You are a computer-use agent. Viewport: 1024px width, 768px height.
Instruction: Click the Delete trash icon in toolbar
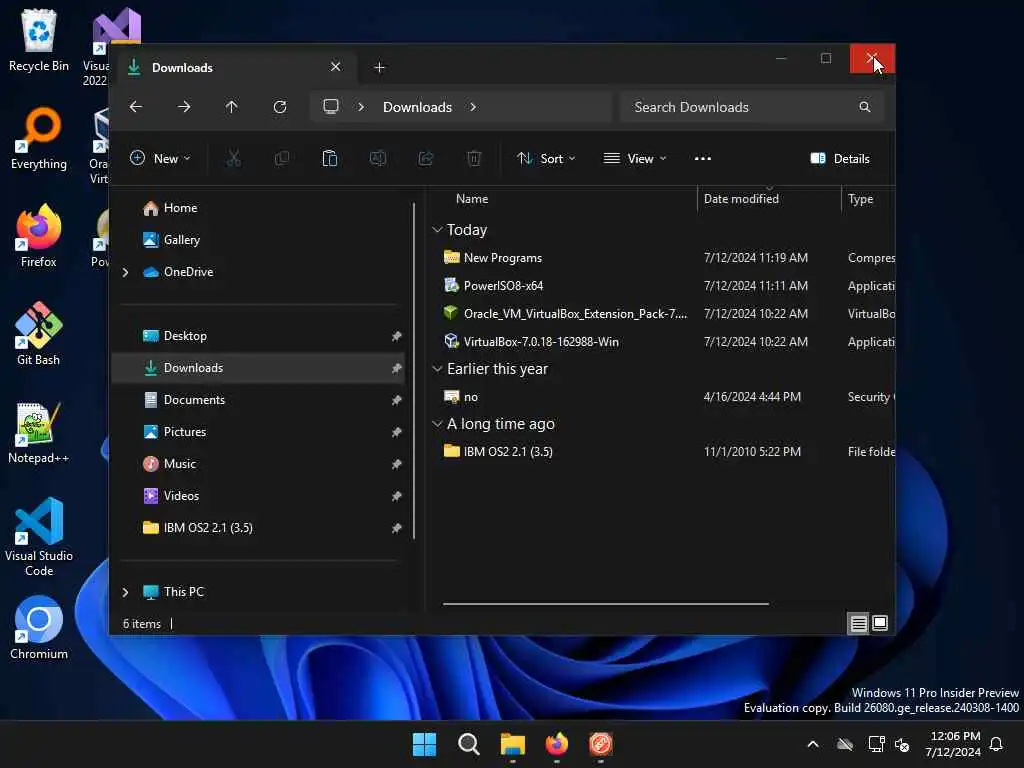coord(474,158)
